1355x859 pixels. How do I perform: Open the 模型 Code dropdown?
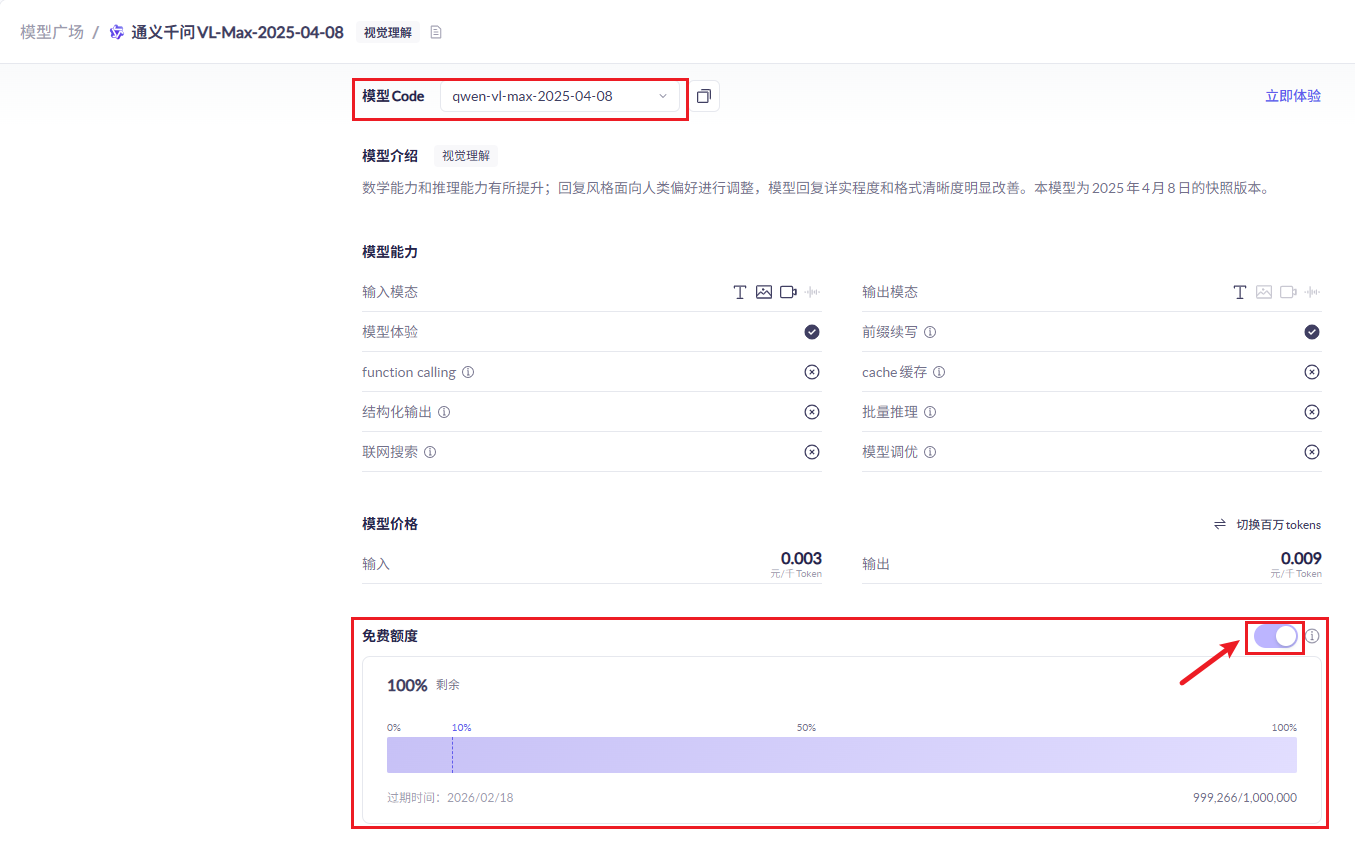coord(559,96)
